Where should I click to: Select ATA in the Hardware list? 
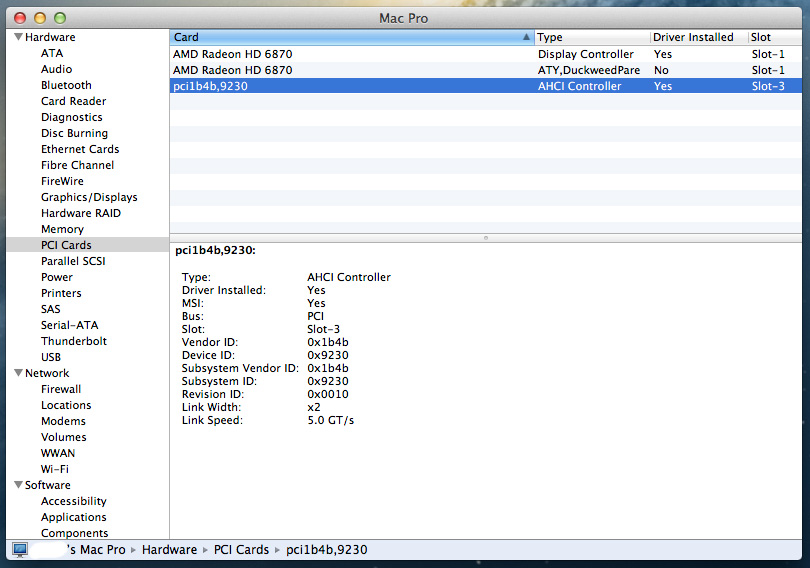point(52,53)
